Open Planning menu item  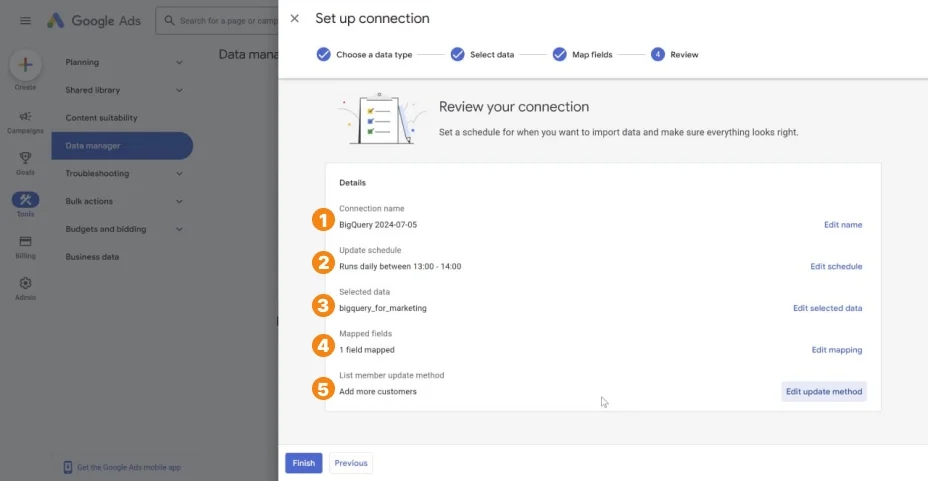pos(82,62)
